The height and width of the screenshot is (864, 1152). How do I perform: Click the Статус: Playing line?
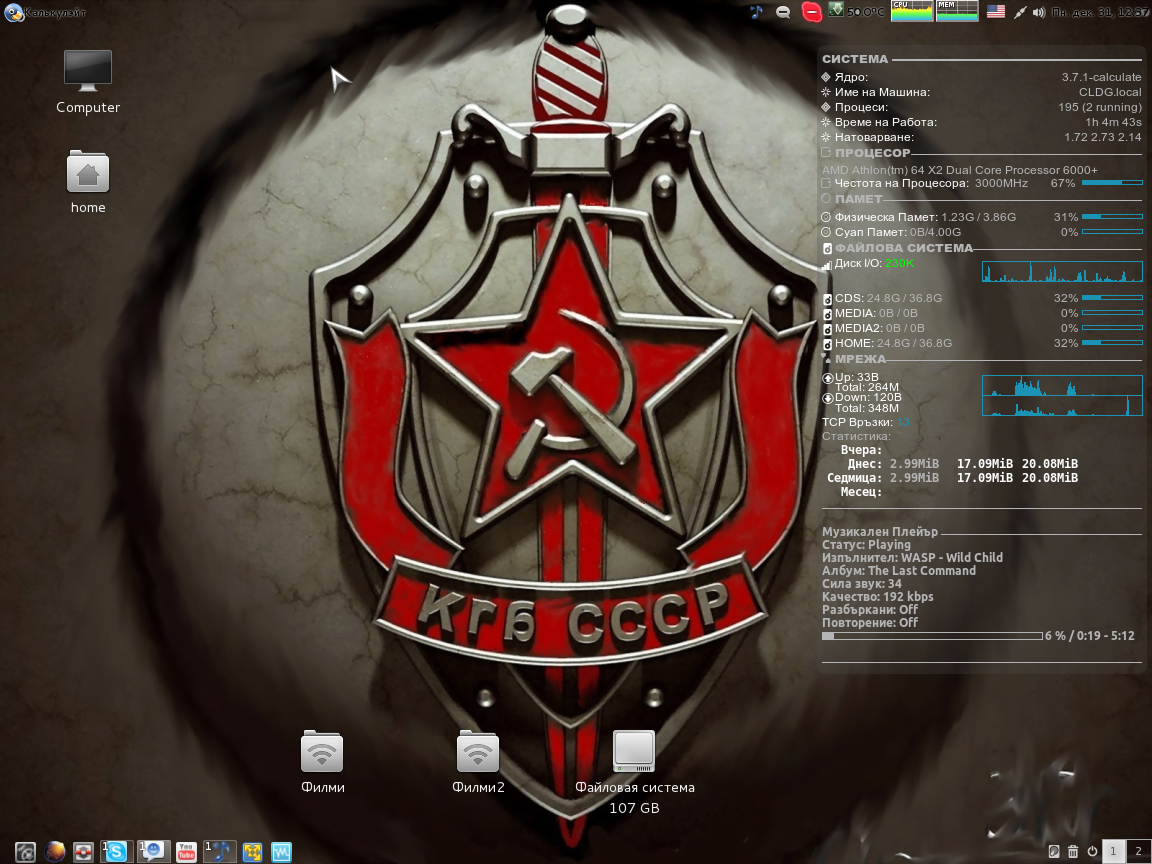[x=866, y=544]
